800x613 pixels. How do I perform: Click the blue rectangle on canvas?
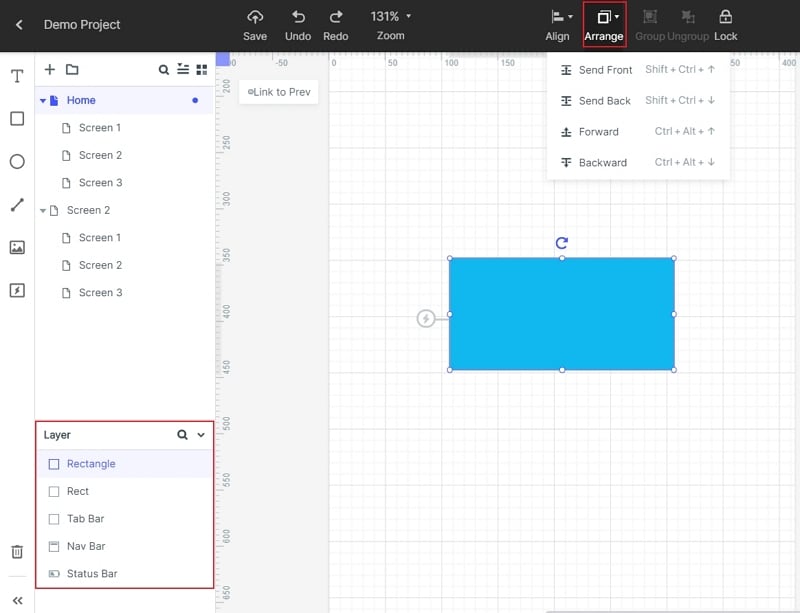point(562,314)
